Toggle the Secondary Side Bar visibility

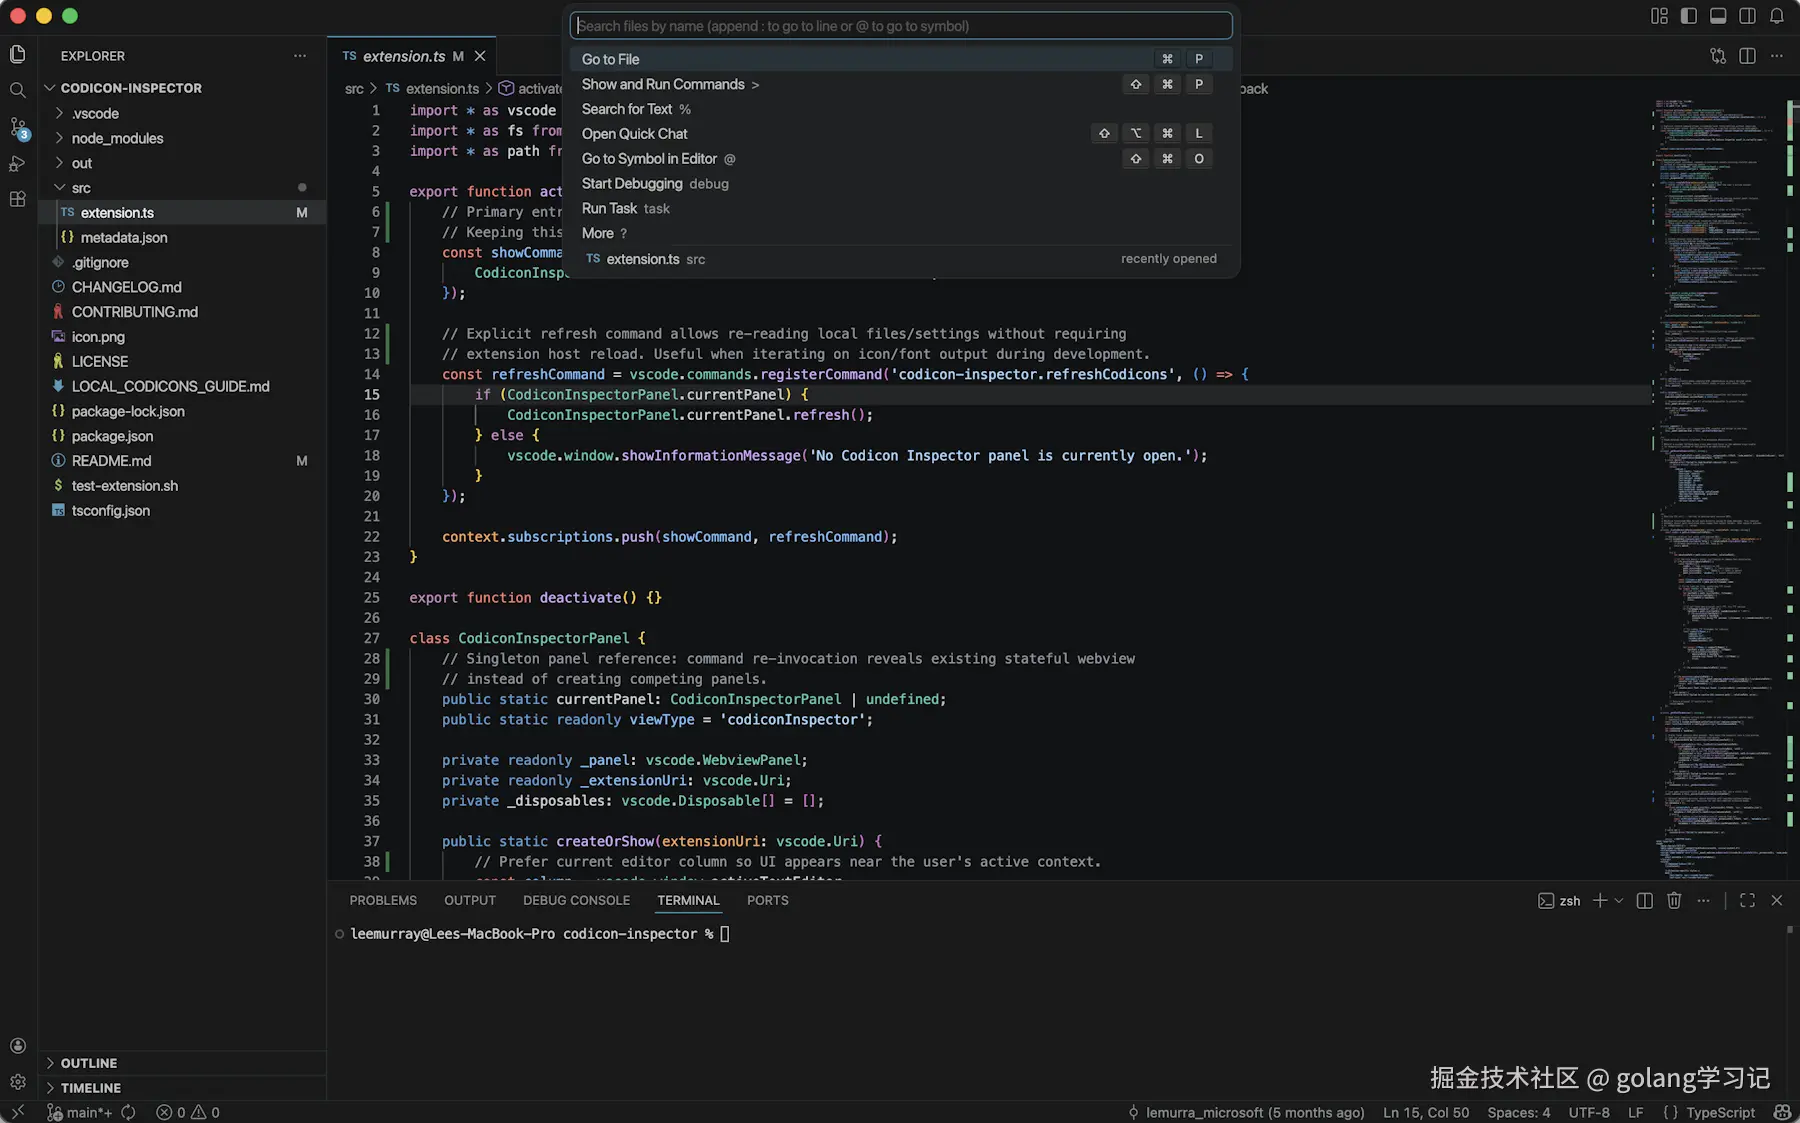click(x=1747, y=16)
